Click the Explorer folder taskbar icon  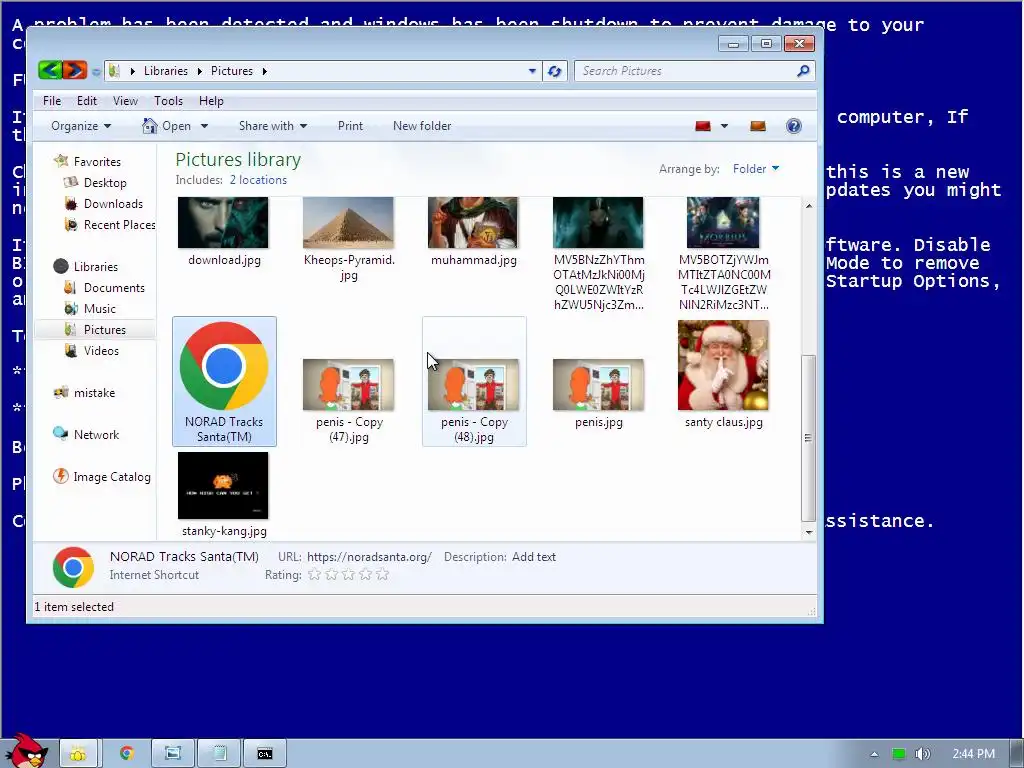pyautogui.click(x=78, y=754)
